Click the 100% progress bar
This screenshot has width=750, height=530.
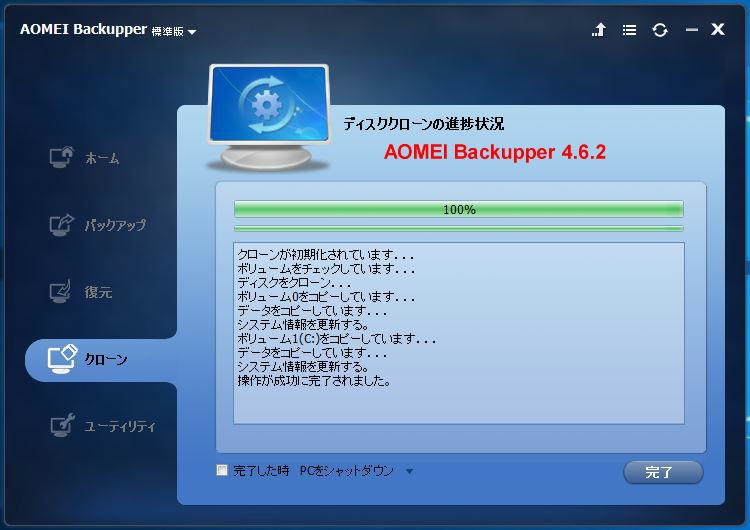point(459,209)
